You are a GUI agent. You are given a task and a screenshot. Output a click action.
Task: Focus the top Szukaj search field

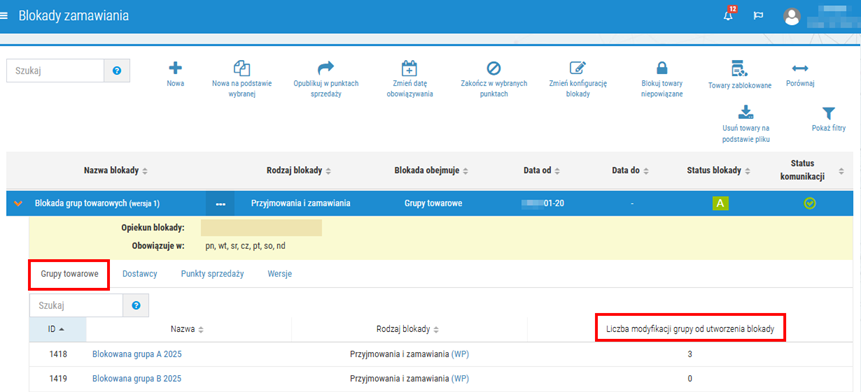(55, 71)
